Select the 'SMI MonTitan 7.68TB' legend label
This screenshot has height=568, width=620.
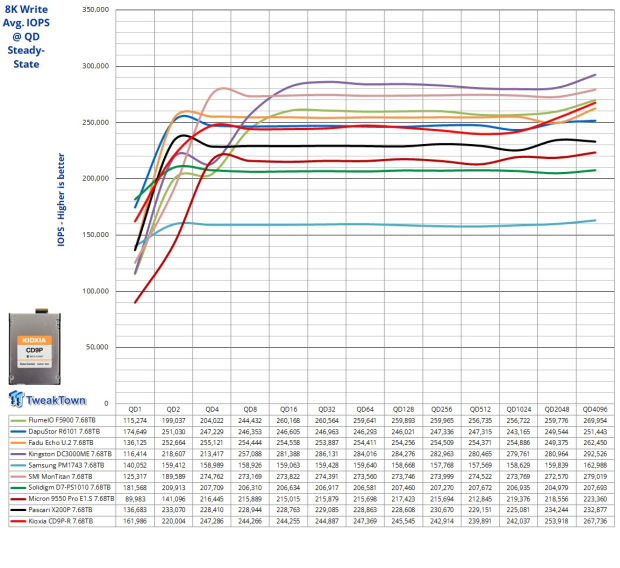(x=60, y=477)
